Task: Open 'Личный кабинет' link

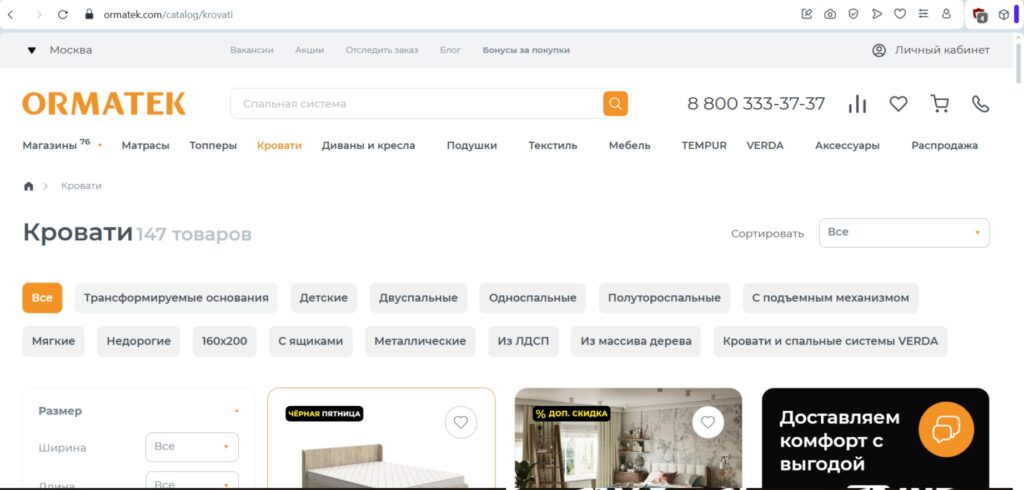Action: click(931, 50)
